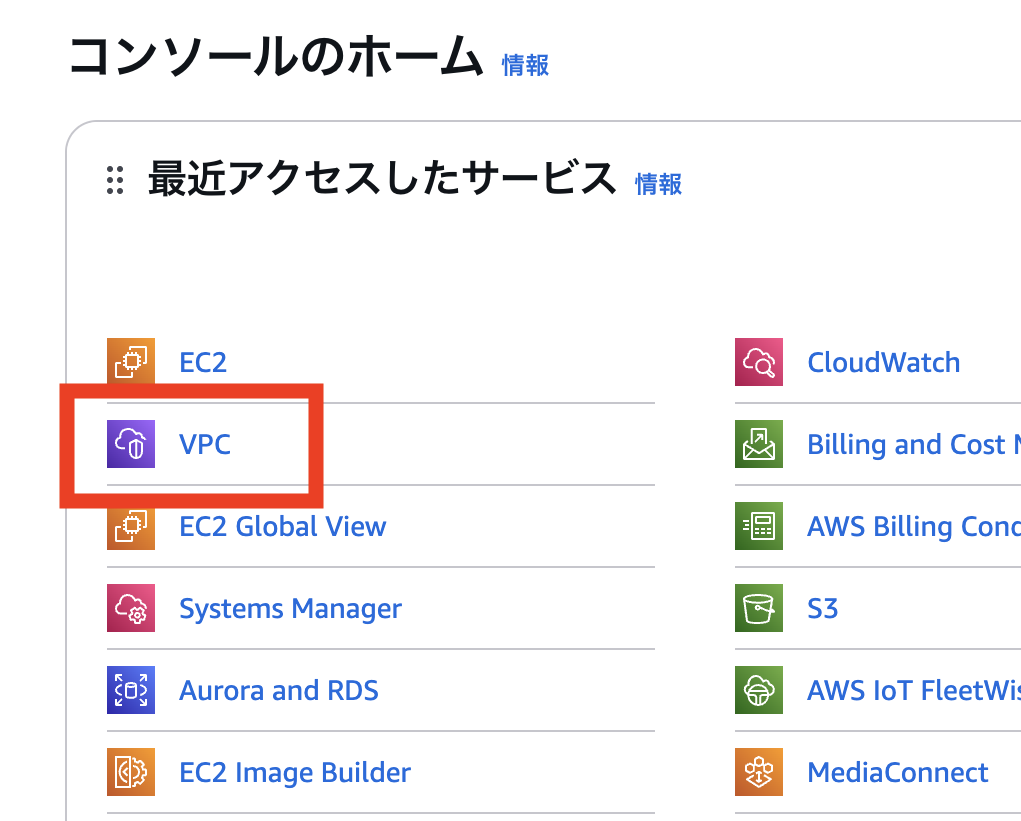Click 情報 next to 最近アクセスしたサービス heading
Screen dimensions: 1021x821
pyautogui.click(x=659, y=184)
